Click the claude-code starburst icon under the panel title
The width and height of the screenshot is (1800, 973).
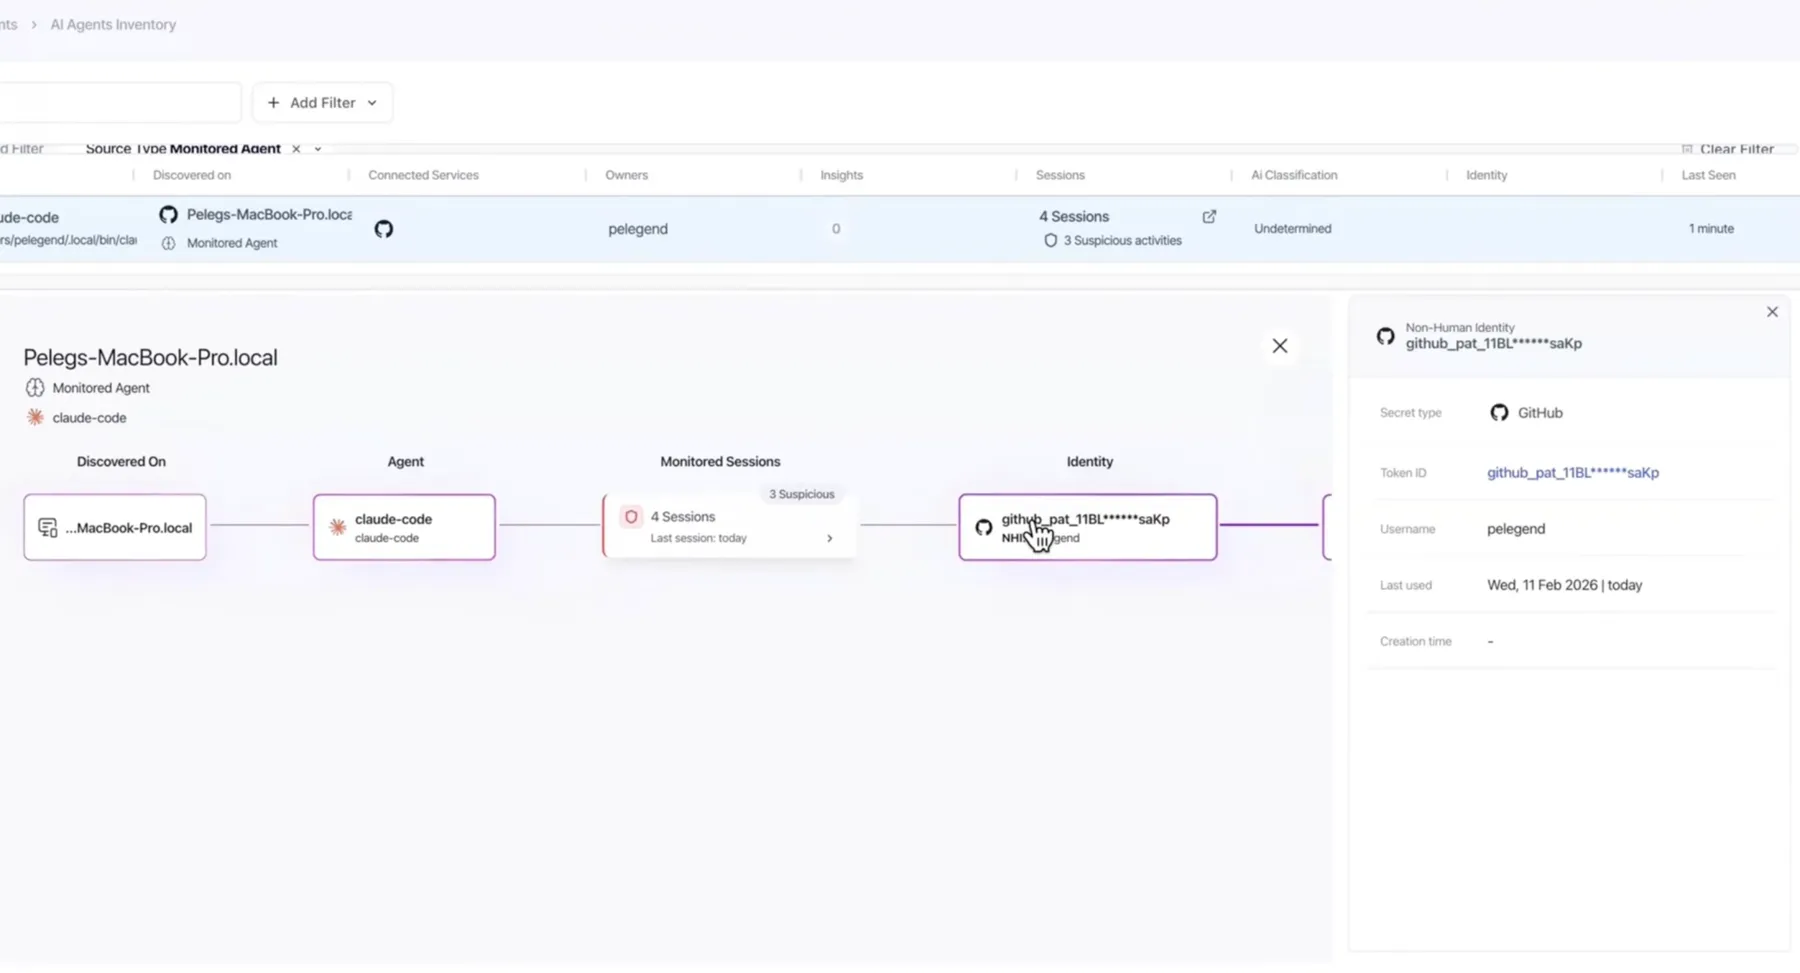pyautogui.click(x=35, y=418)
